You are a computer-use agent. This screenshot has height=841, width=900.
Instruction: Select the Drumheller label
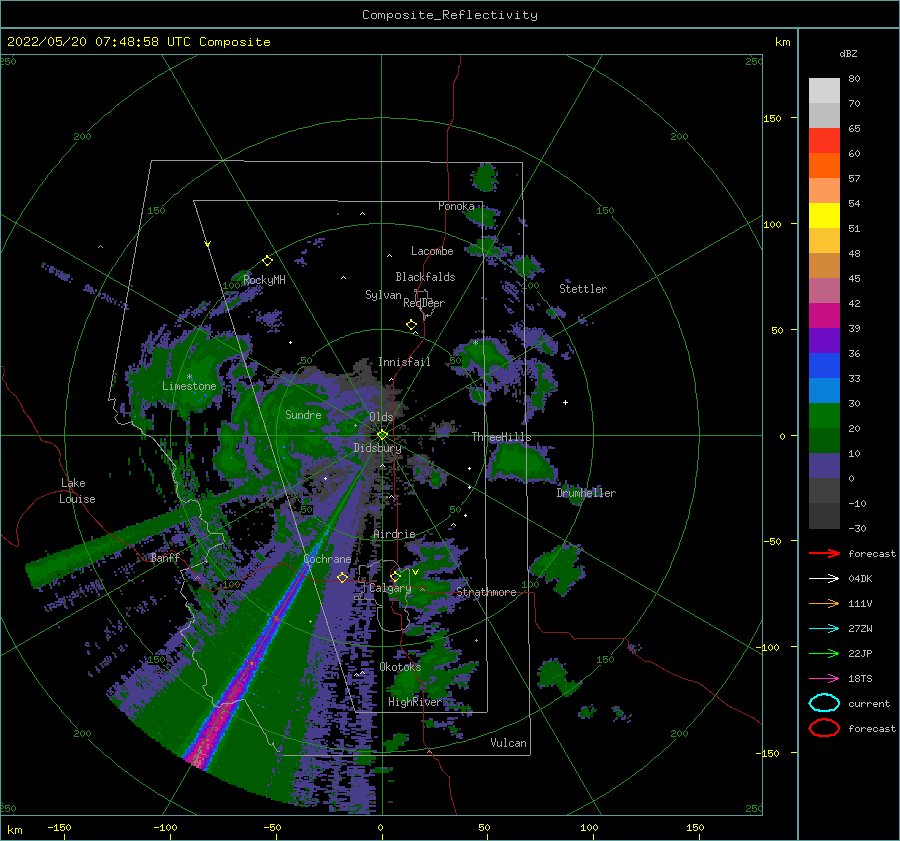coord(586,493)
